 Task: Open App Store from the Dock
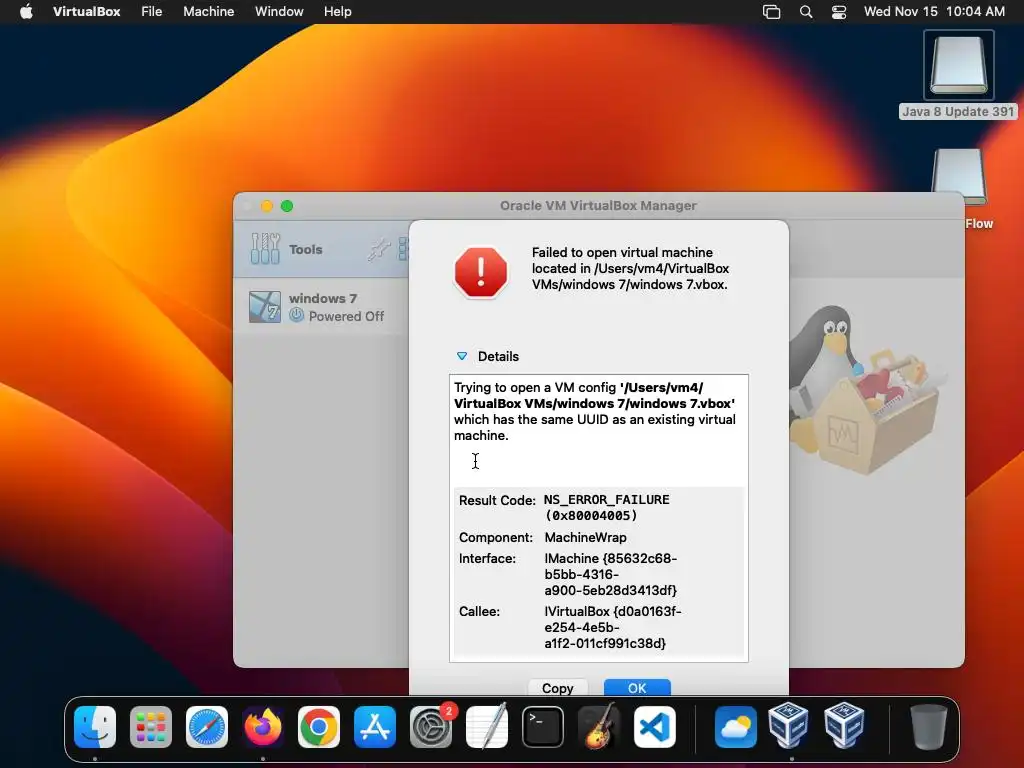tap(375, 727)
